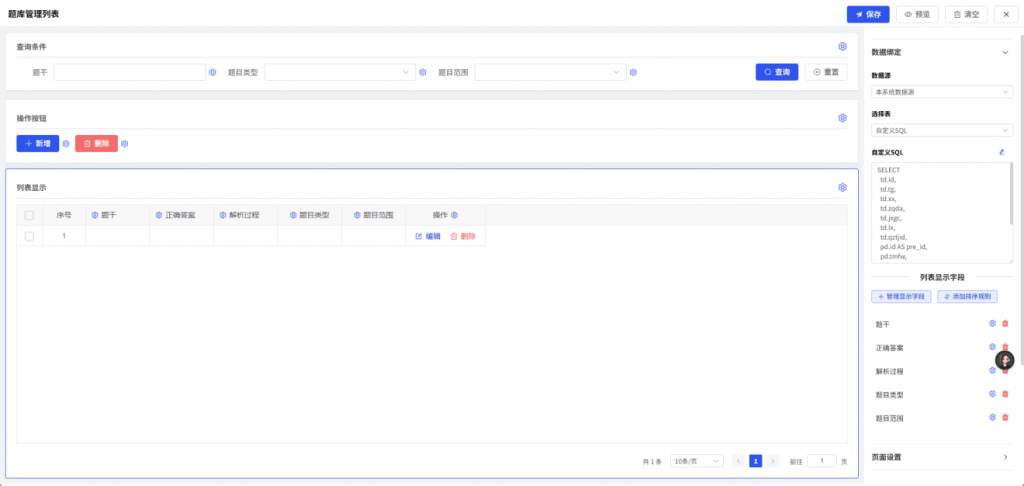Click red 删除 link in table row 1
Screen dimensions: 1024x486
[x=463, y=236]
